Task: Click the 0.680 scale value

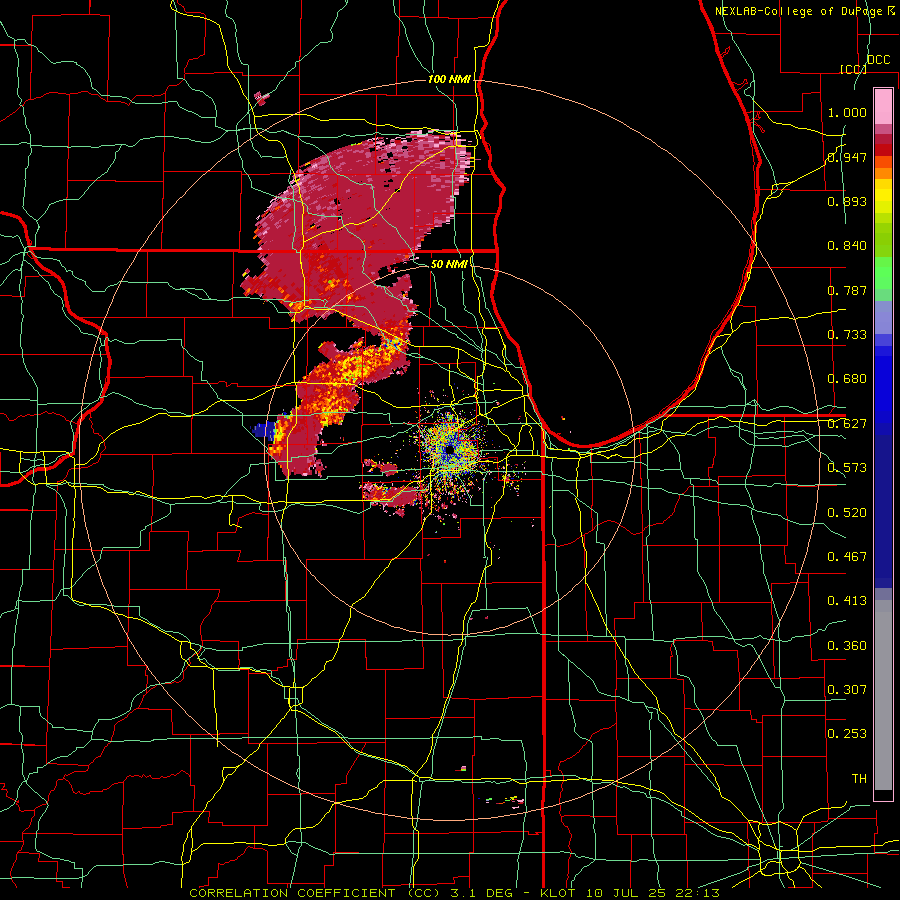Action: (x=847, y=379)
